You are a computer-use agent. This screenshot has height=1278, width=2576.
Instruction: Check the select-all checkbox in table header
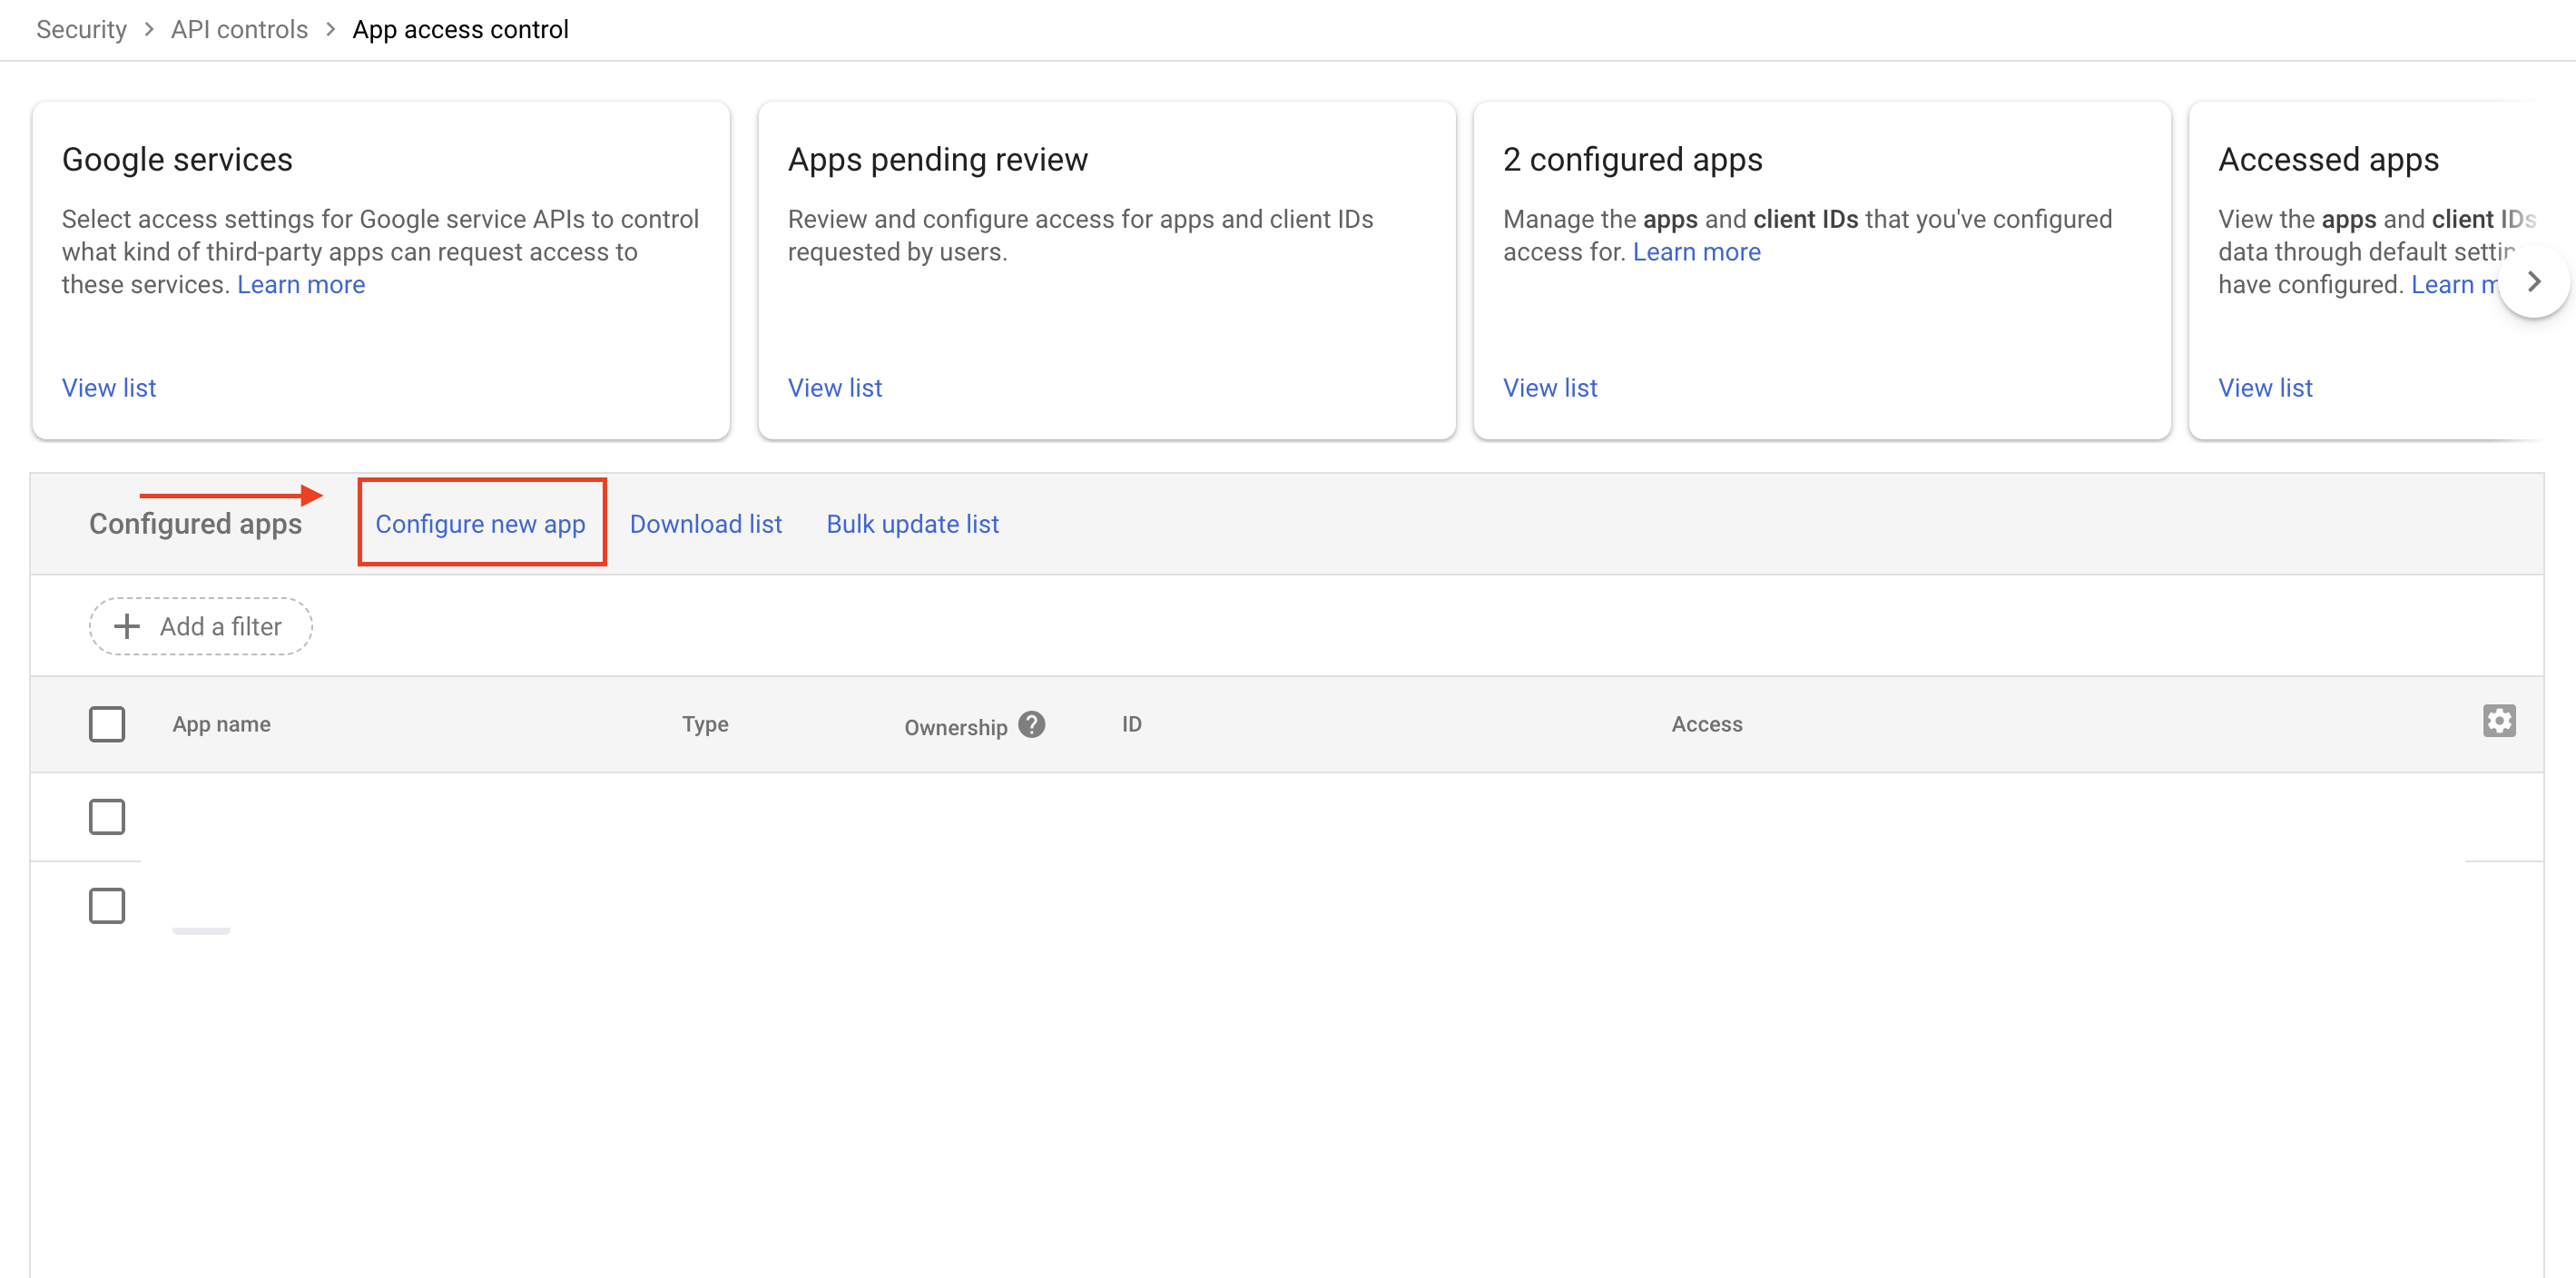click(x=107, y=724)
